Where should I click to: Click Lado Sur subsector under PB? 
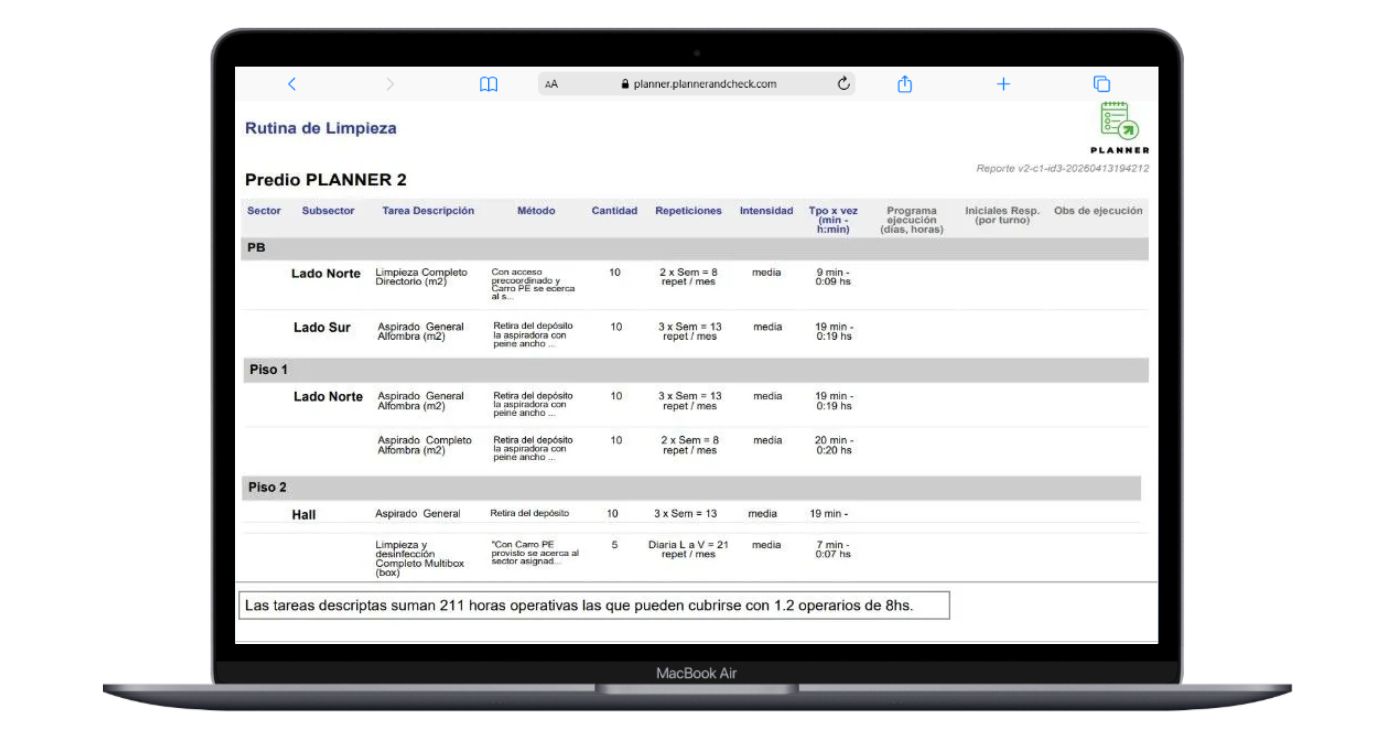322,328
